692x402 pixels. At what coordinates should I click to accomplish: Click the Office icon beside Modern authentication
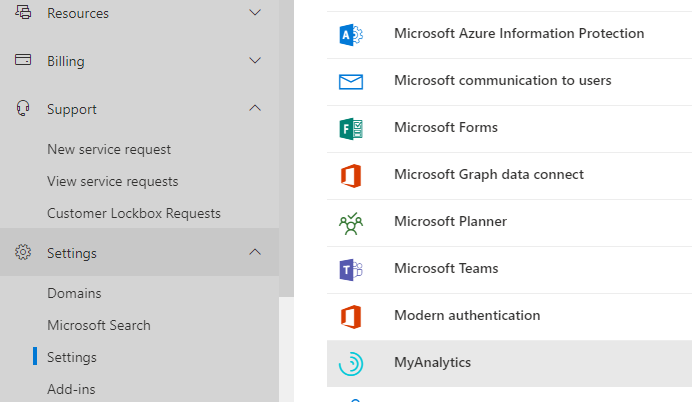[351, 317]
